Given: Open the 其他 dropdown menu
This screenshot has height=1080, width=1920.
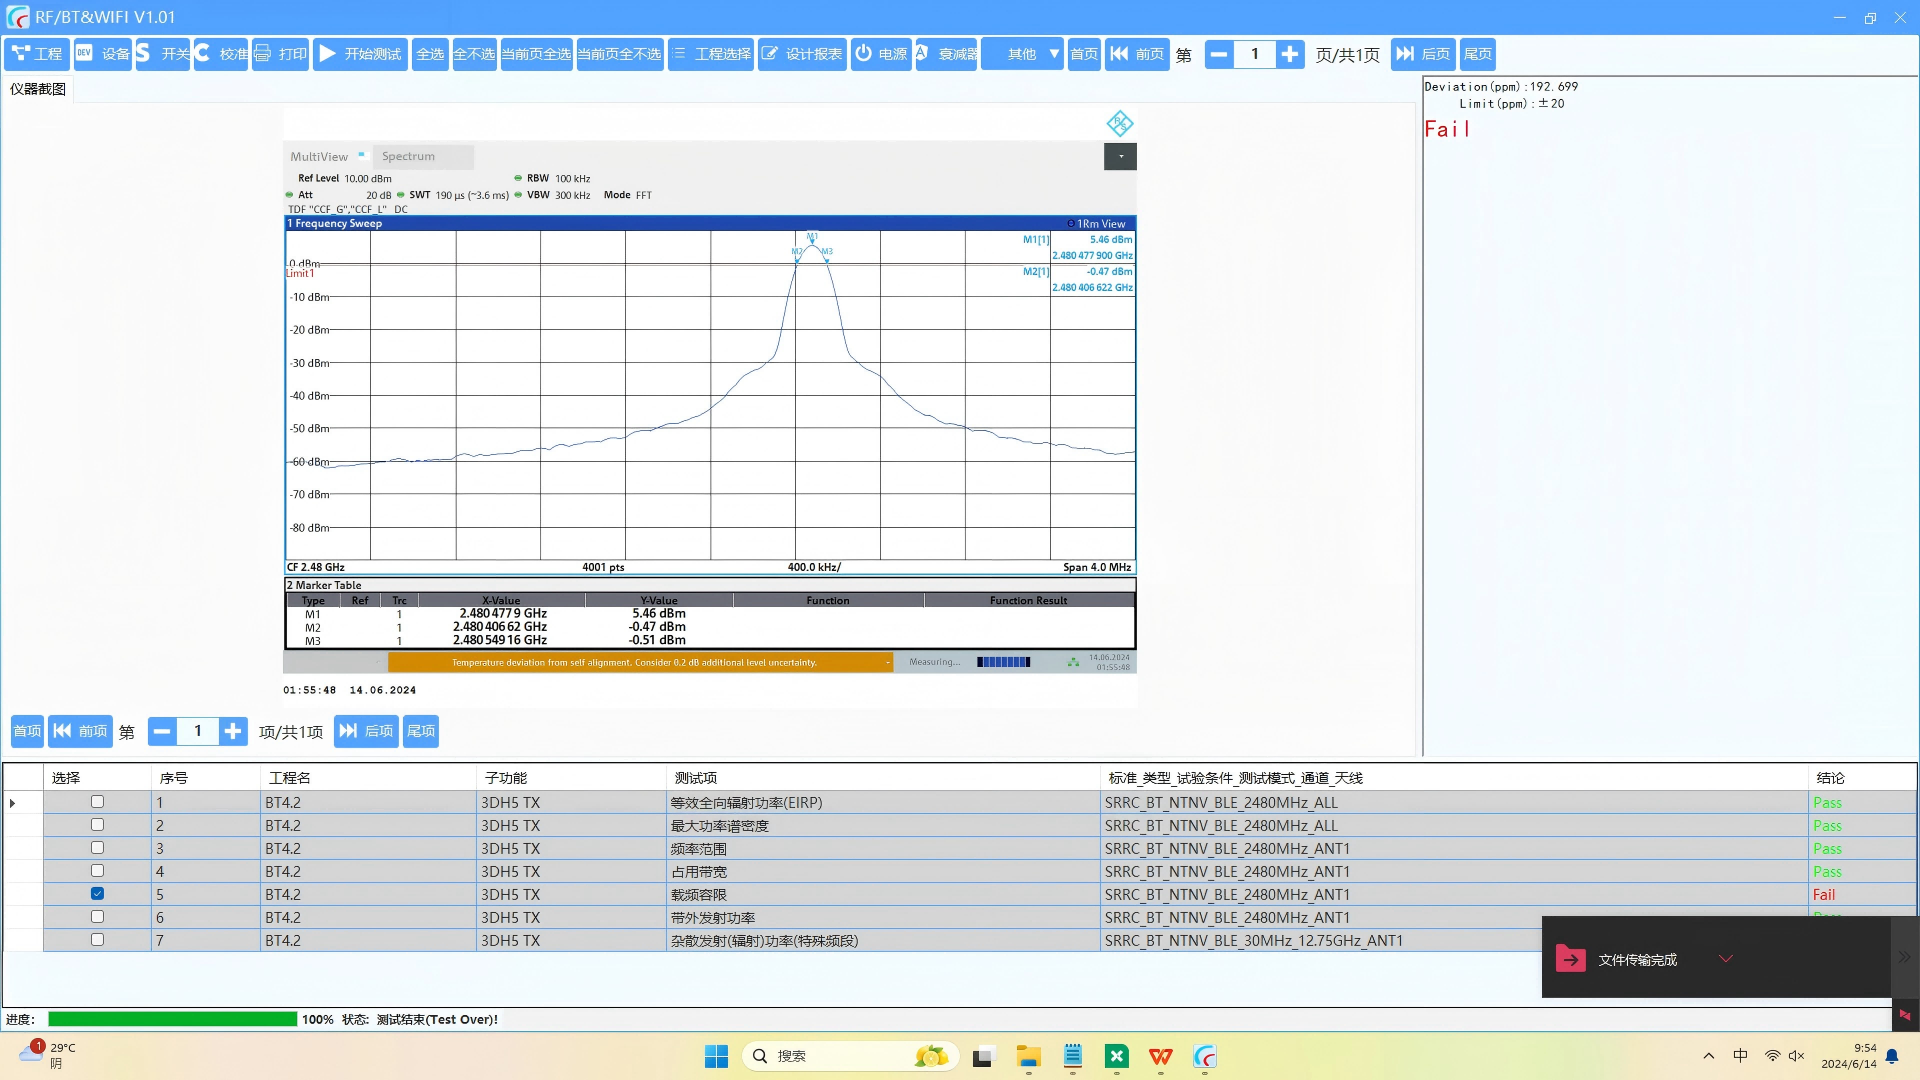Looking at the screenshot, I should click(1022, 54).
